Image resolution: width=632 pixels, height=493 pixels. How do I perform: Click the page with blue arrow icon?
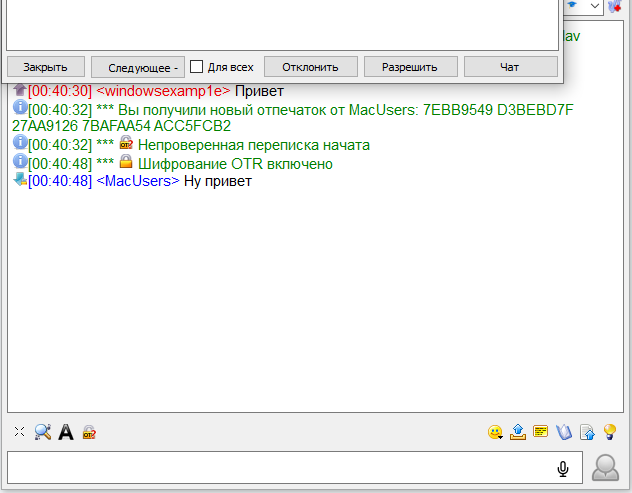(587, 433)
